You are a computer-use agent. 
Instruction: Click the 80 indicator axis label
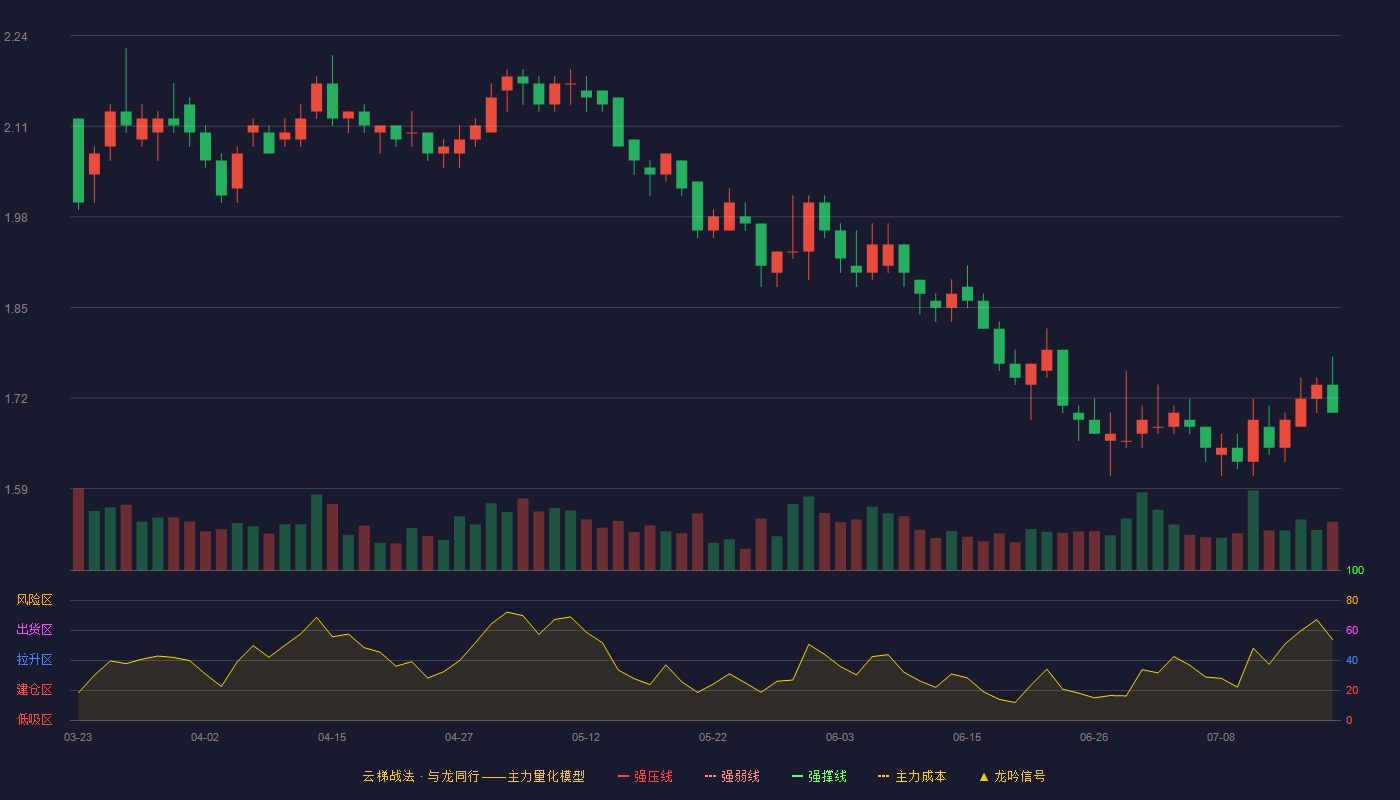1352,601
